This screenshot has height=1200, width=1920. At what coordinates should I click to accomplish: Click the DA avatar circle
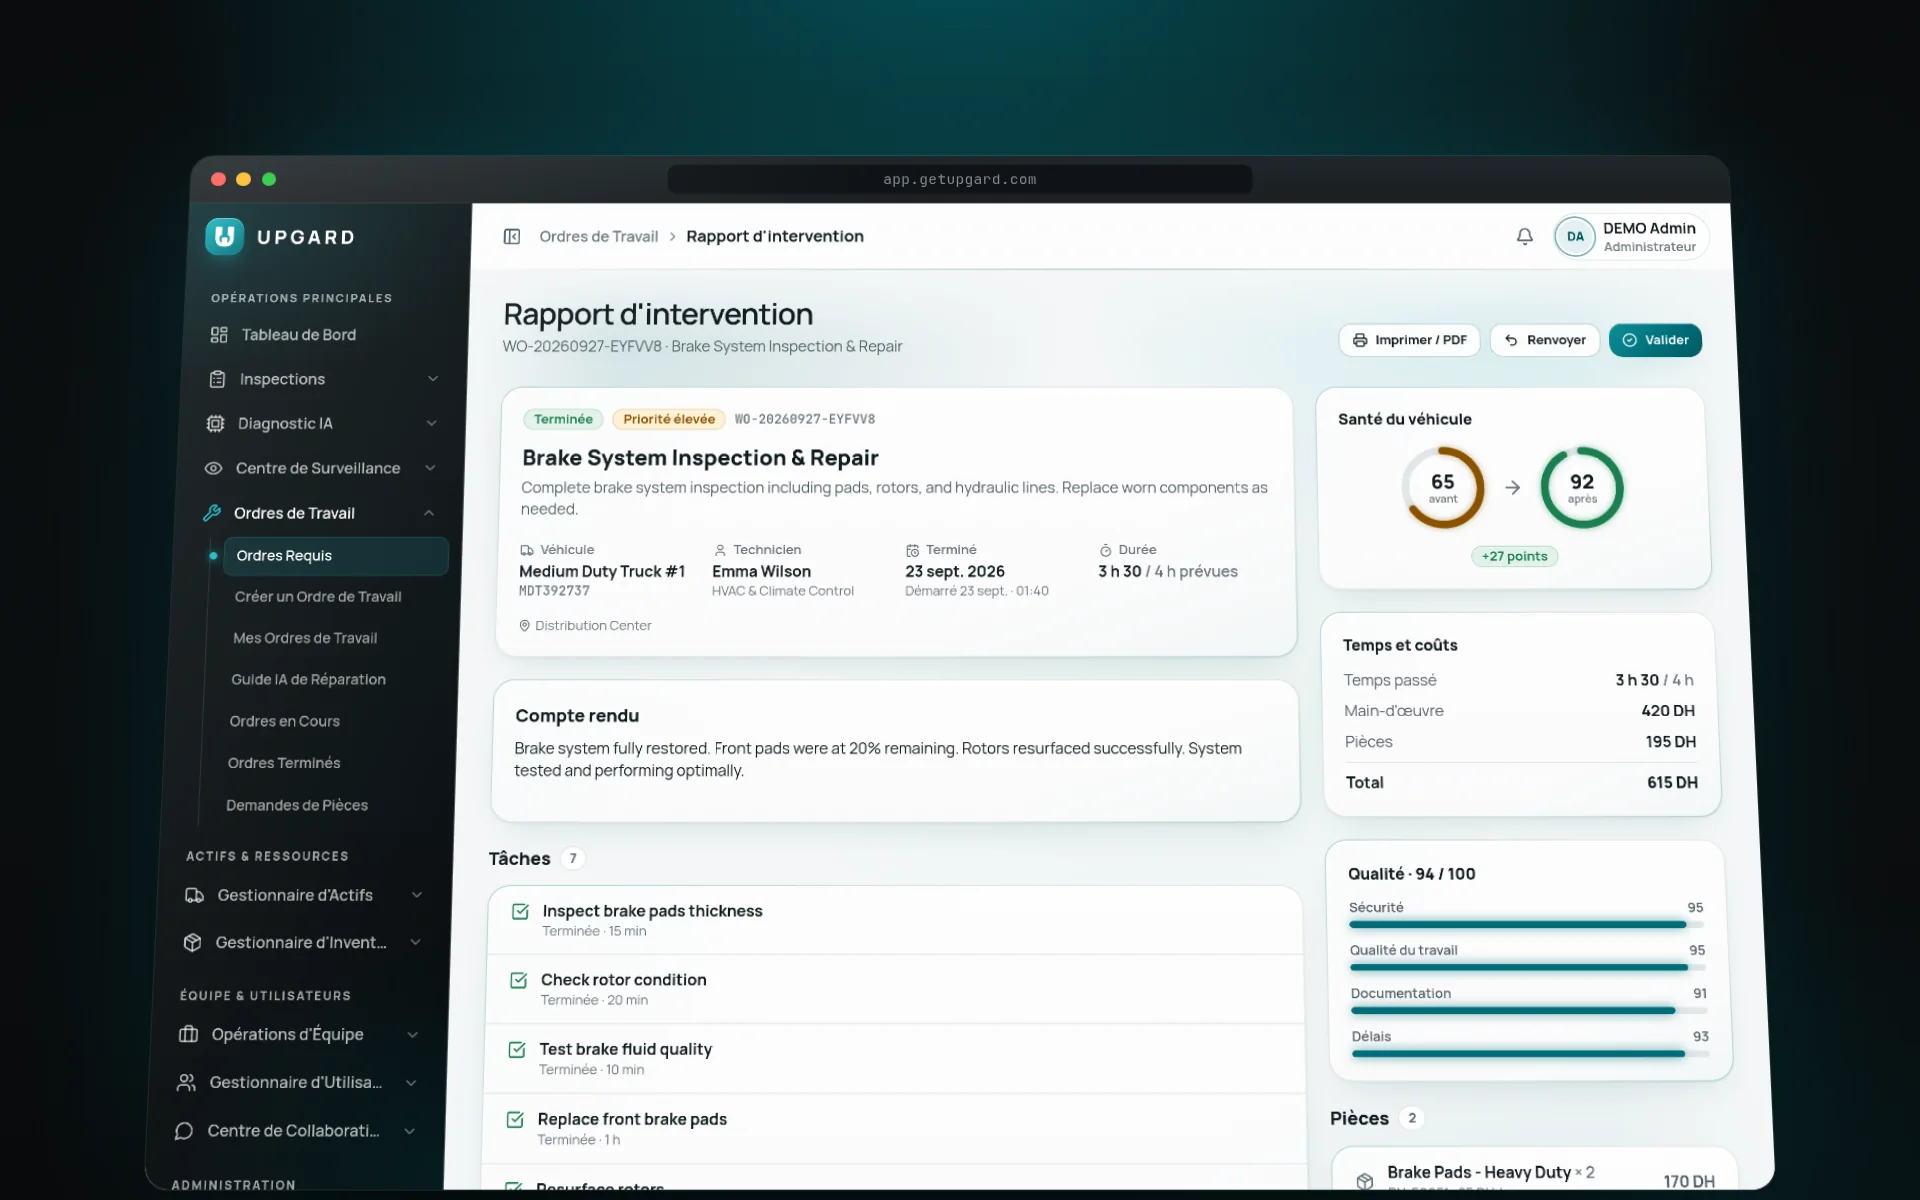pos(1575,237)
